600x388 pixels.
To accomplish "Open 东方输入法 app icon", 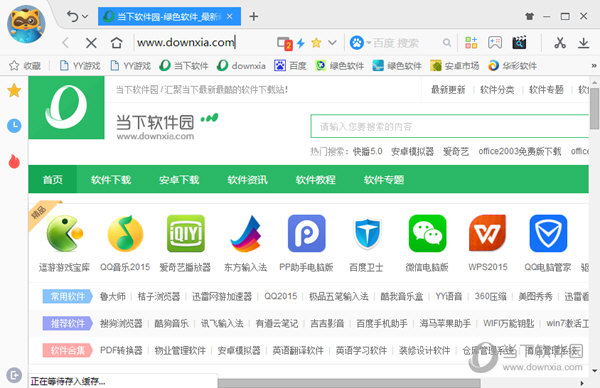I will click(246, 233).
